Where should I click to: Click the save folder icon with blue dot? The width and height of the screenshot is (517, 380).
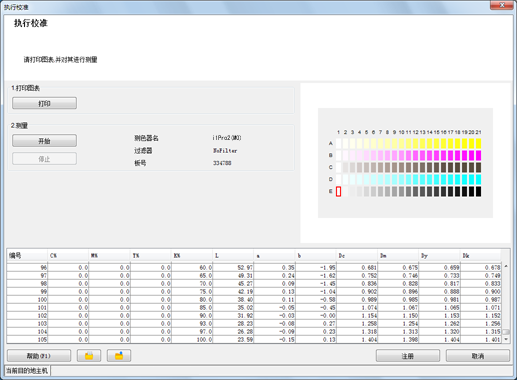119,356
